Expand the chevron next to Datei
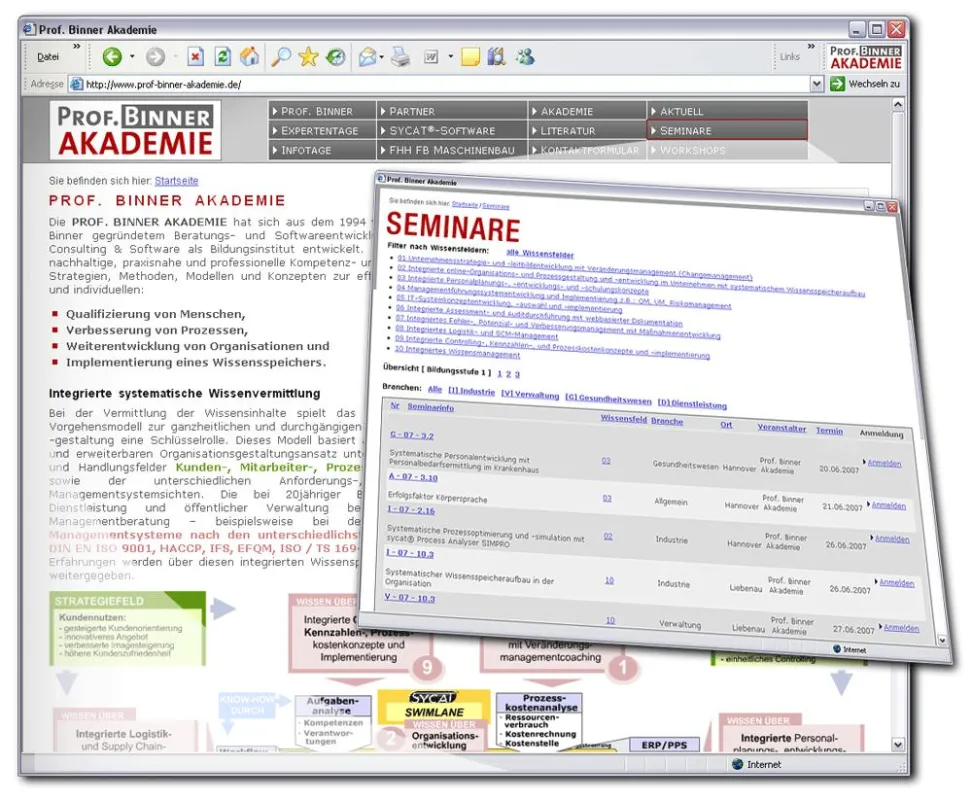 point(77,46)
